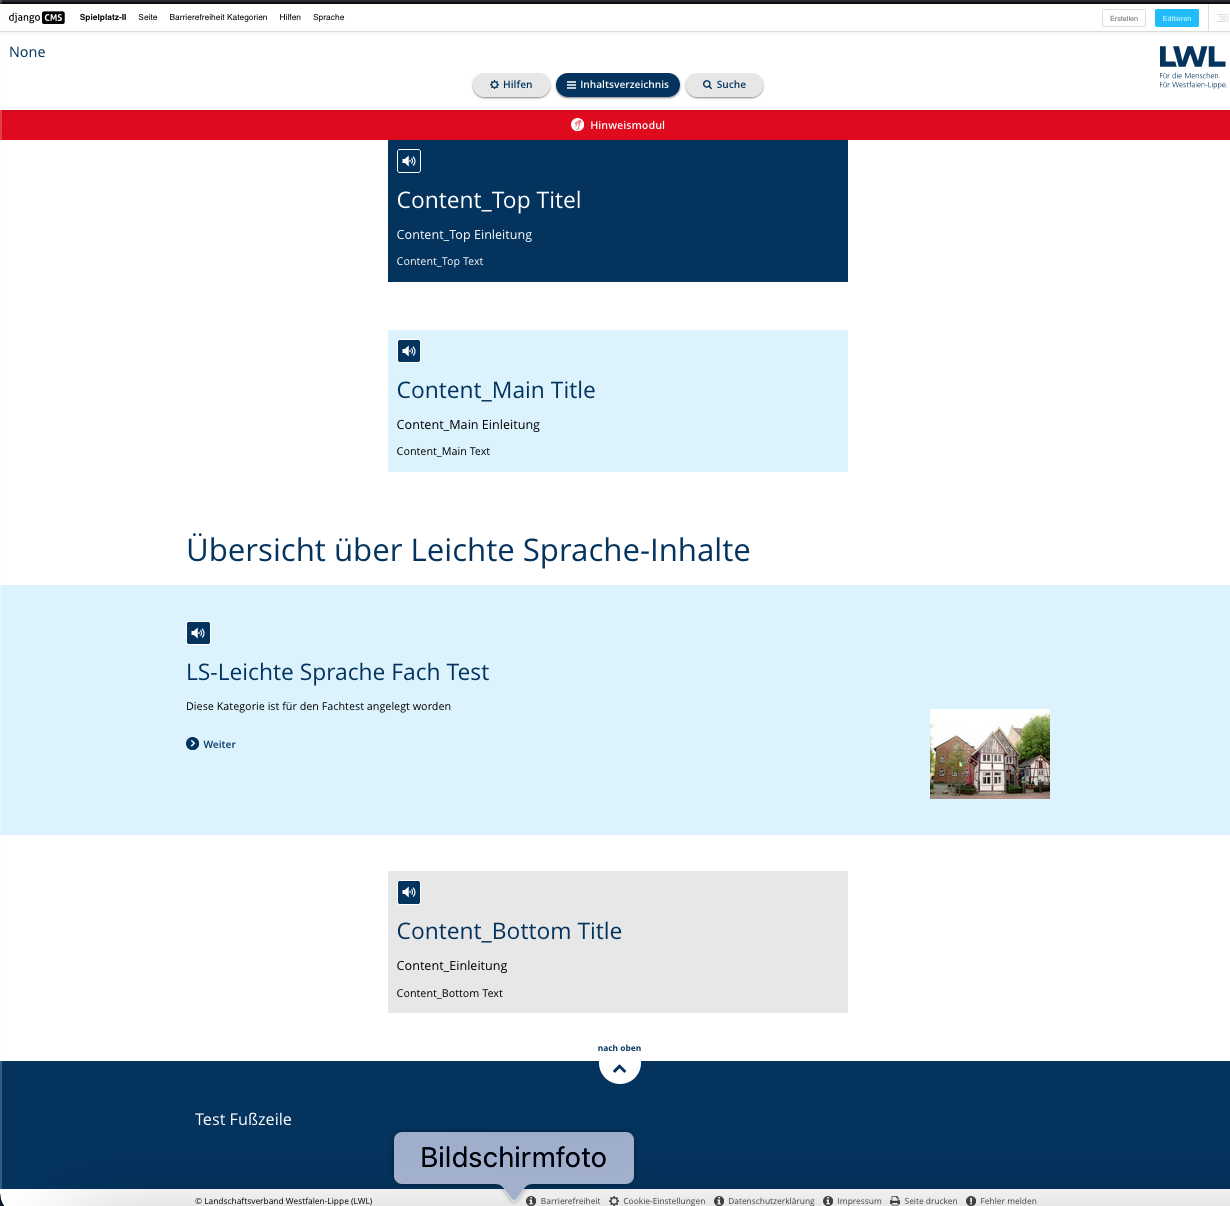Open the Seite menu in CMS toolbar
The width and height of the screenshot is (1230, 1206).
pos(148,17)
